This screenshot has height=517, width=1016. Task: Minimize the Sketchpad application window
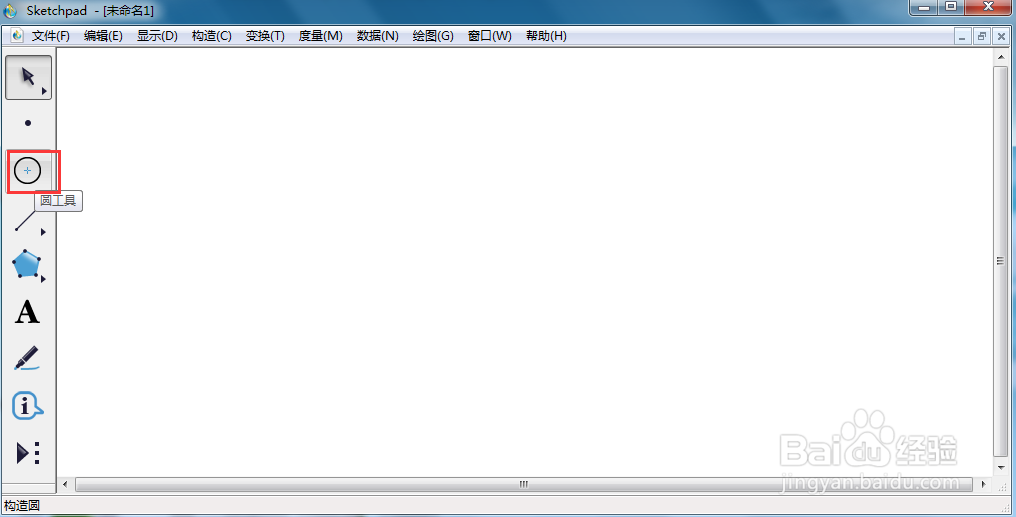(925, 7)
